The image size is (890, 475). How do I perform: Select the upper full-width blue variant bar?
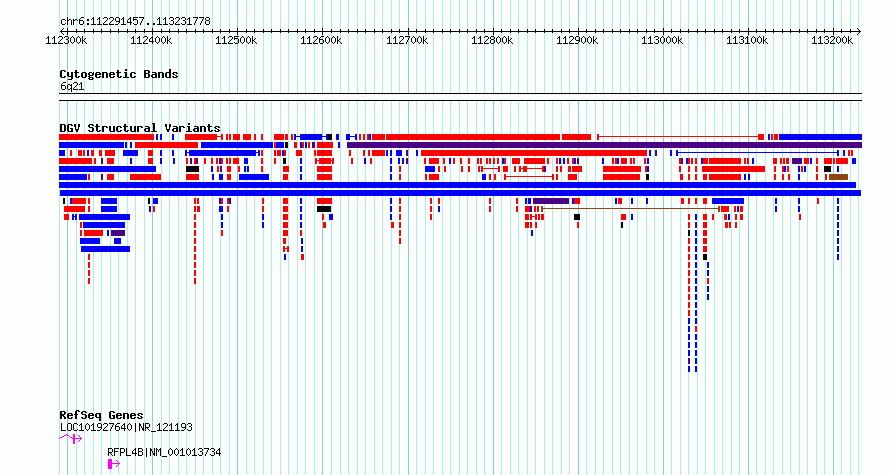point(457,185)
